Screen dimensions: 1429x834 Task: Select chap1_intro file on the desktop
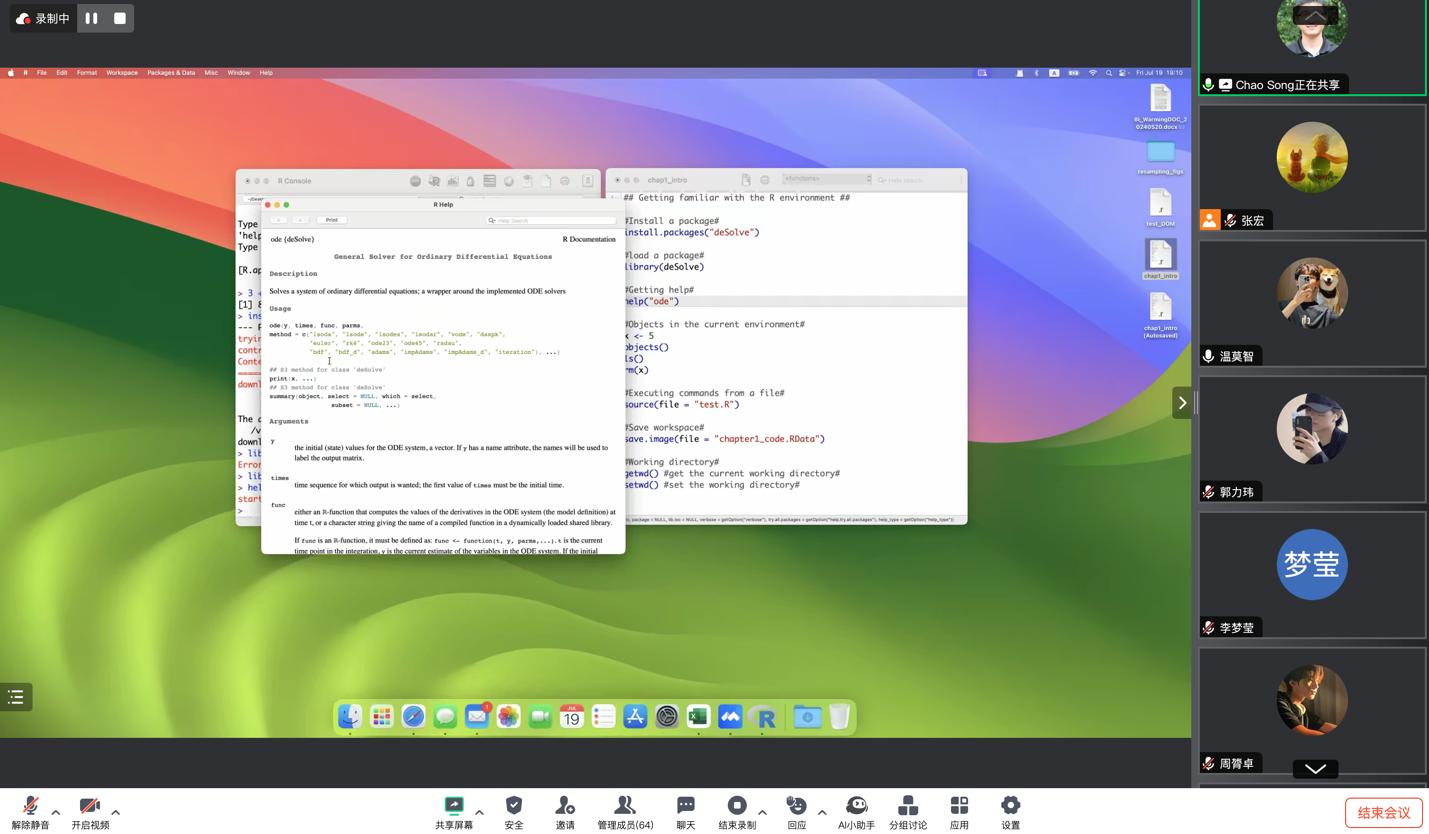[1160, 260]
